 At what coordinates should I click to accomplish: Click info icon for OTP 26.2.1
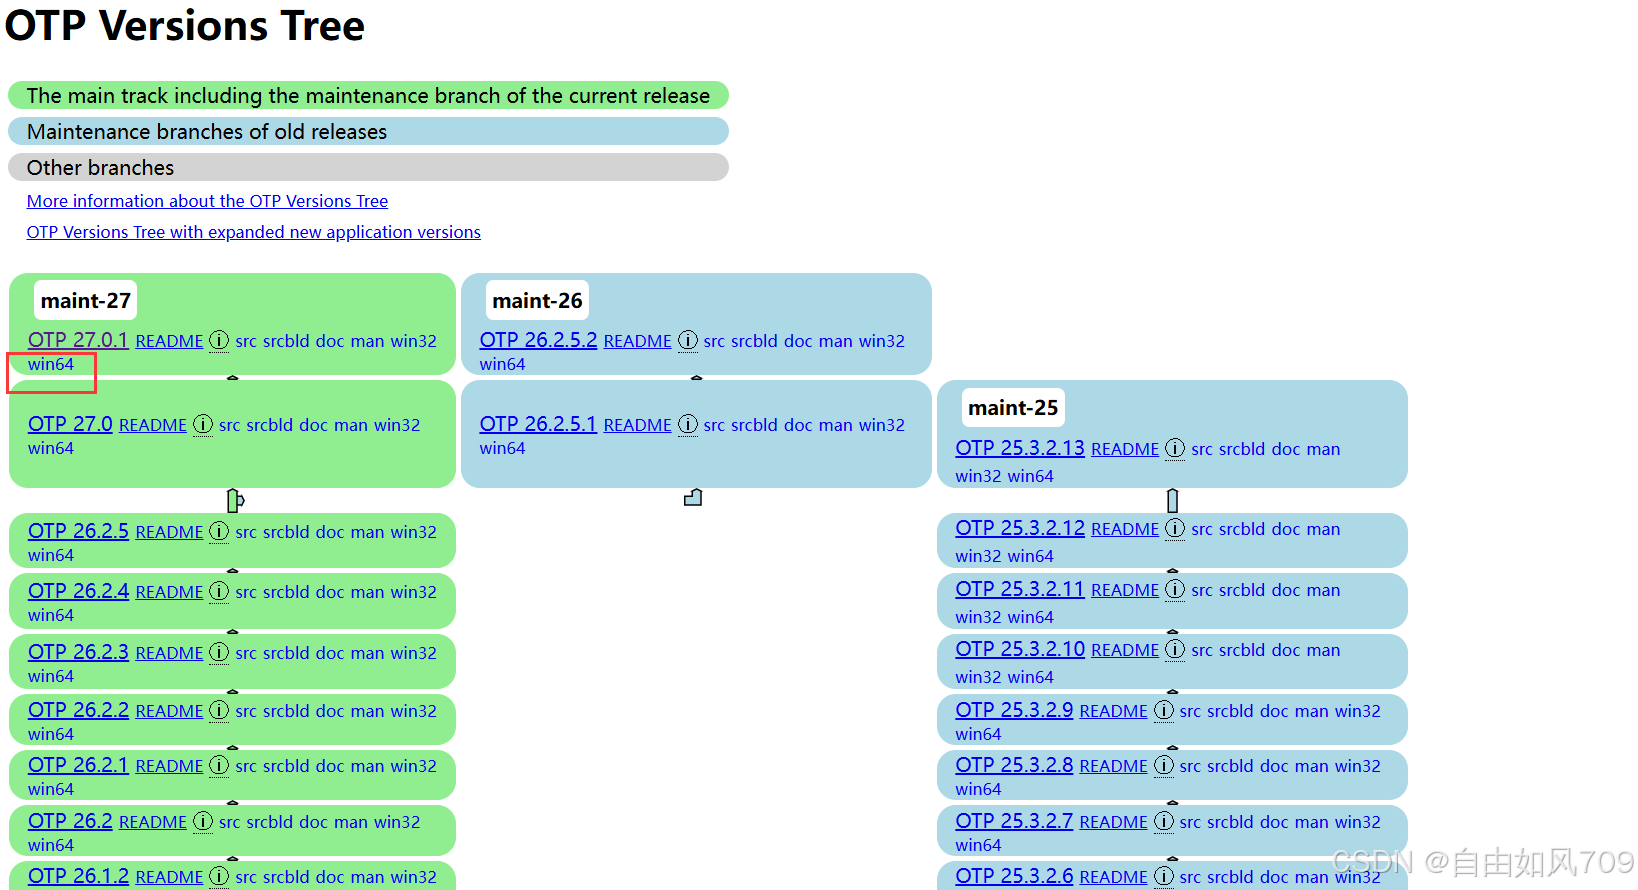coord(219,766)
